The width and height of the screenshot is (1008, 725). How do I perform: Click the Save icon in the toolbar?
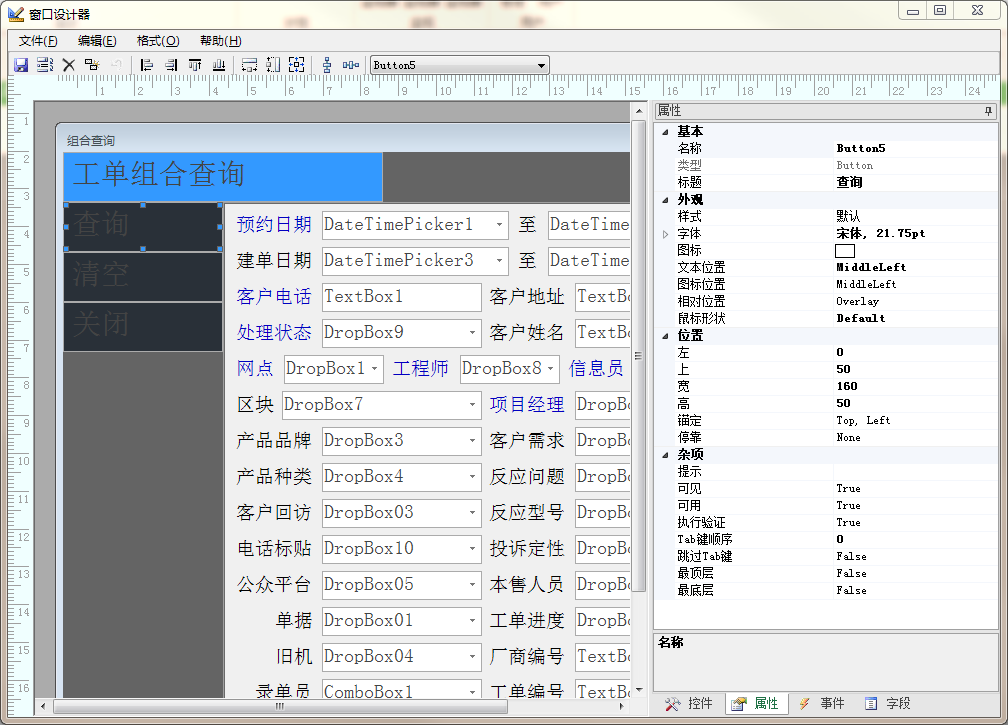[20, 65]
